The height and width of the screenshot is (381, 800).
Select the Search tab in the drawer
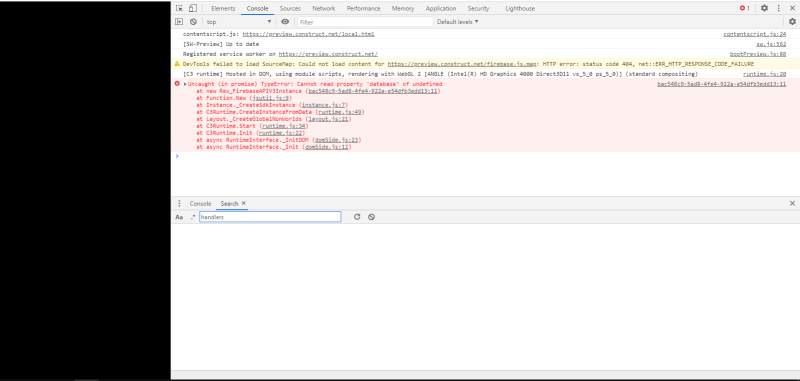coord(229,204)
